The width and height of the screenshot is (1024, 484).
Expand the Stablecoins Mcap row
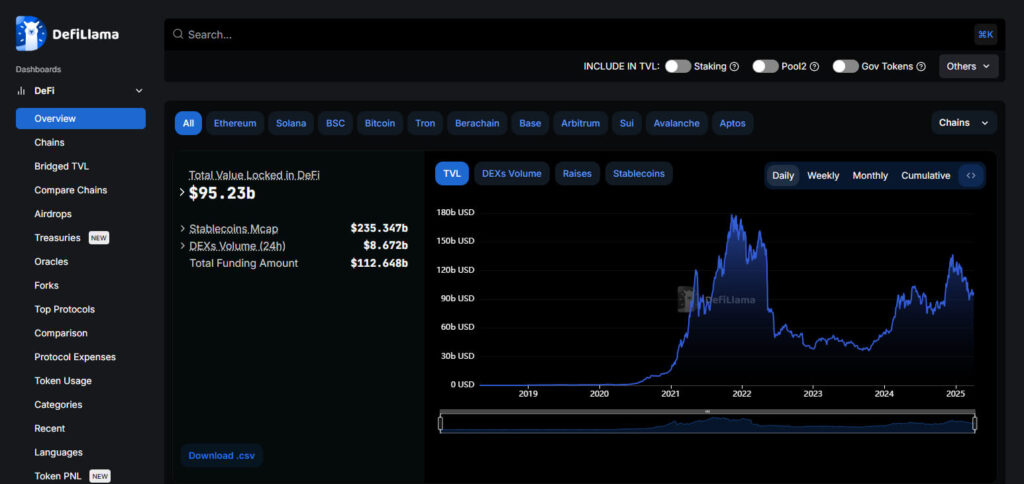point(182,228)
